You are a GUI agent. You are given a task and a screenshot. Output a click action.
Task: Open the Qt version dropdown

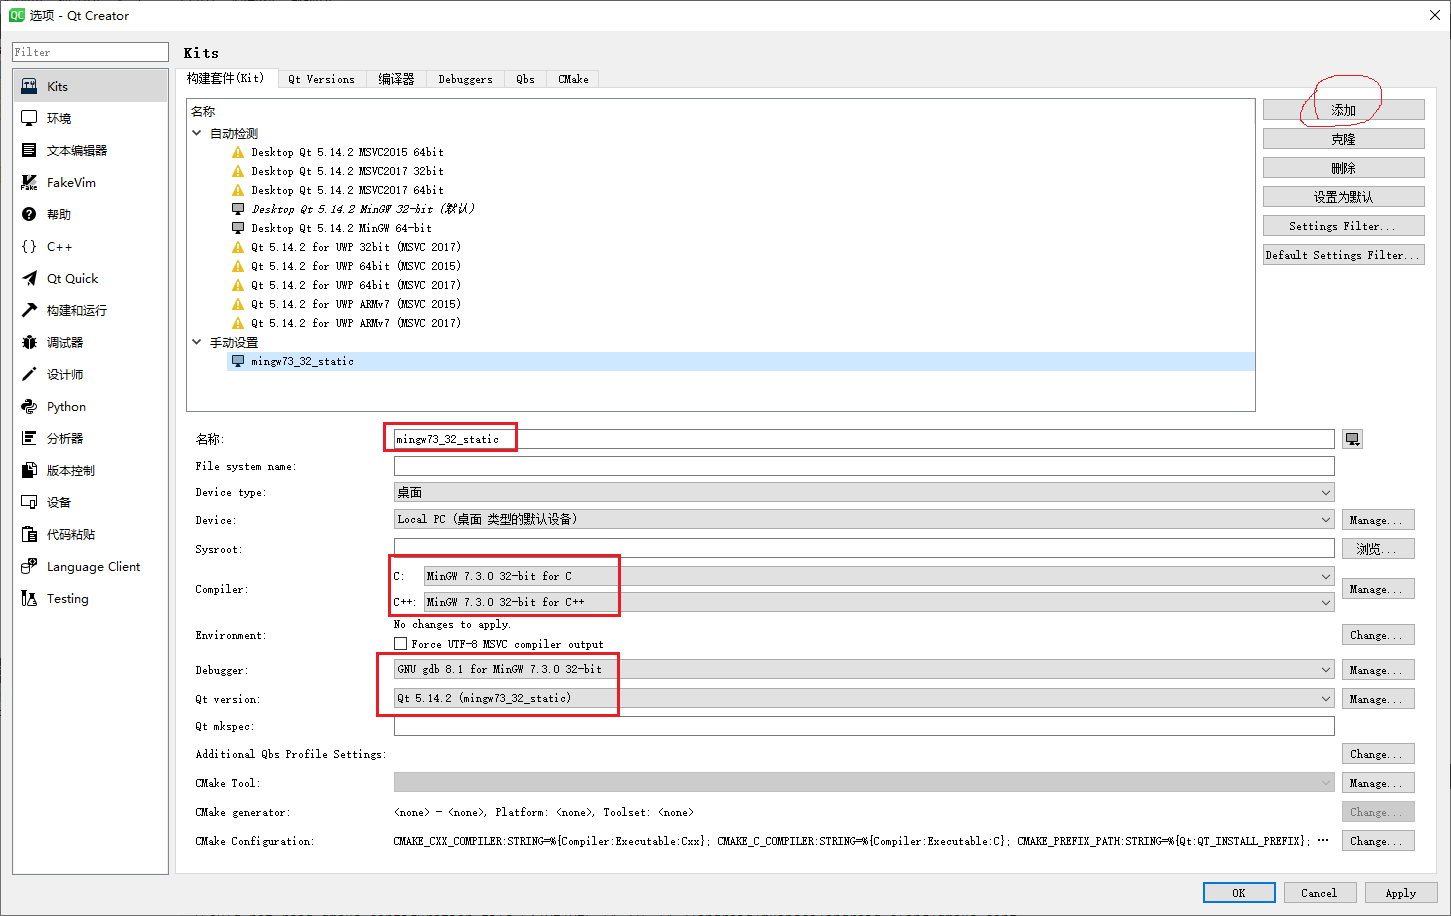(x=1325, y=698)
